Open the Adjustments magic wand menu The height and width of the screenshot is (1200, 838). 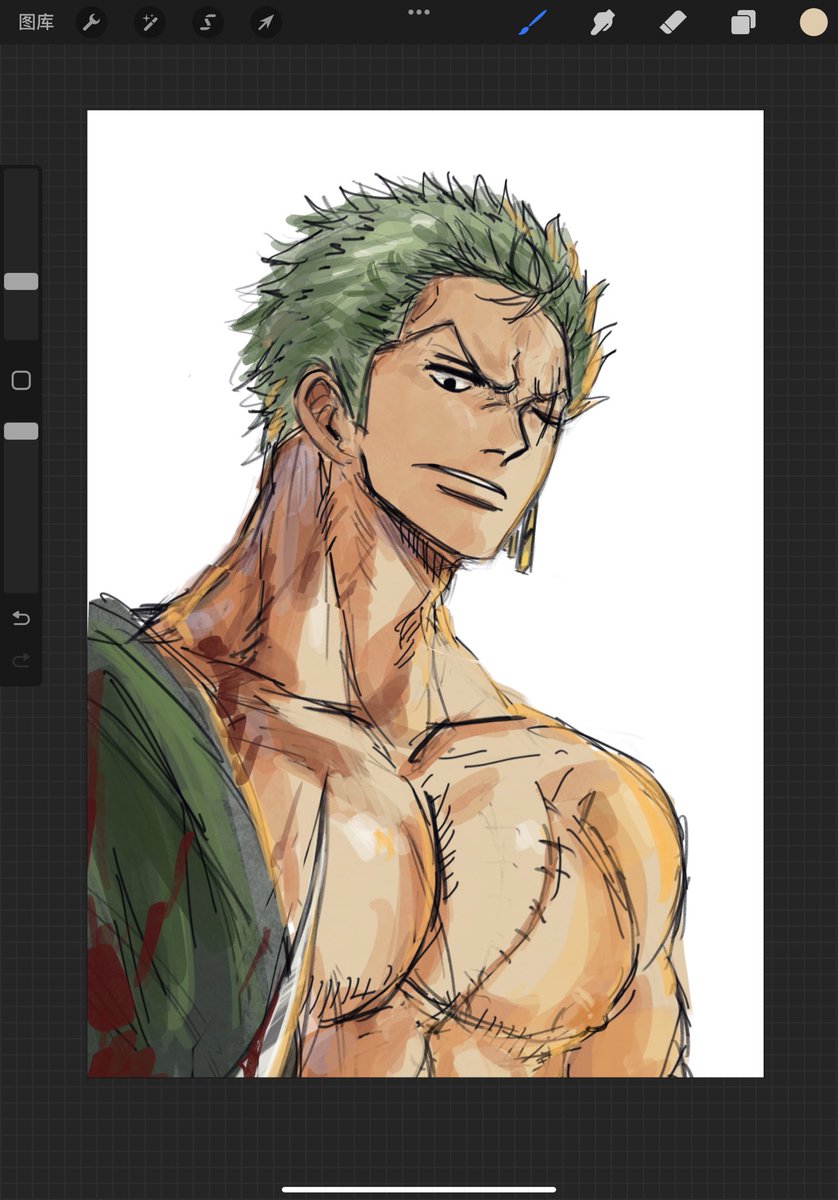coord(150,22)
